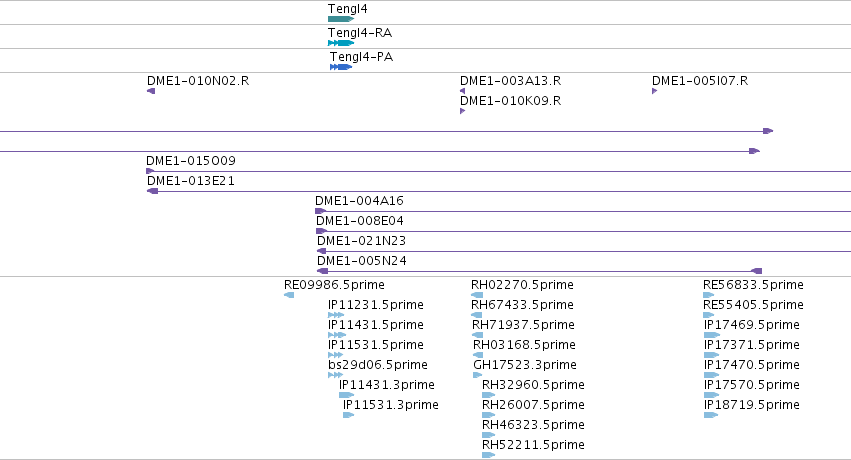The height and width of the screenshot is (460, 851).
Task: Select the blue Tengl4-PA coding glyph
Action: (341, 67)
